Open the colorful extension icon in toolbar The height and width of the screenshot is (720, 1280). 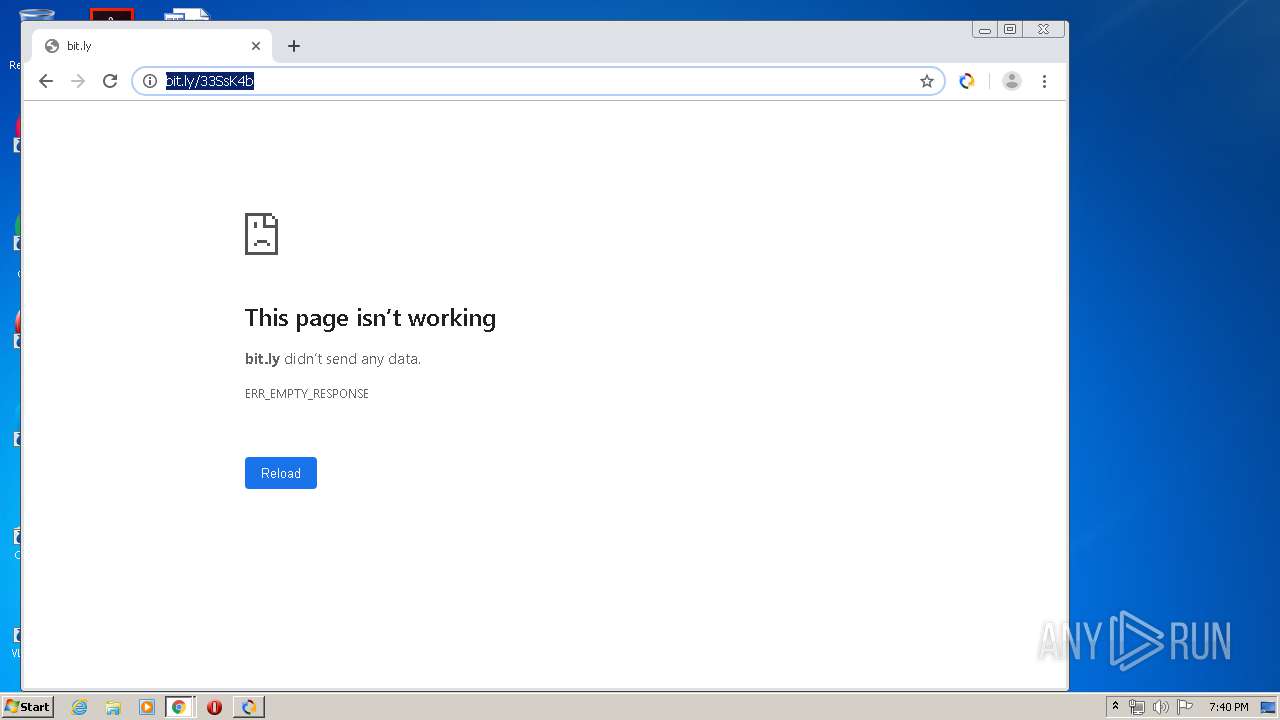pos(967,81)
